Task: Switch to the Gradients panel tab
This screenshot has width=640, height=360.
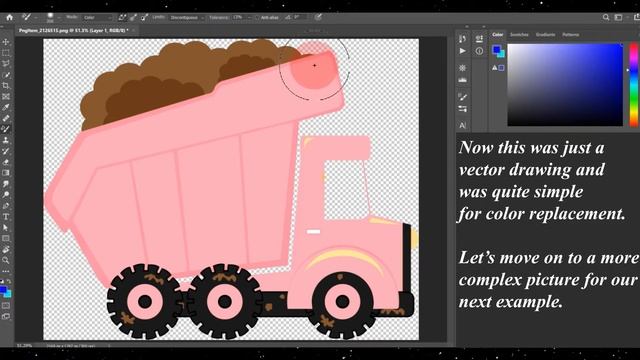Action: 545,35
